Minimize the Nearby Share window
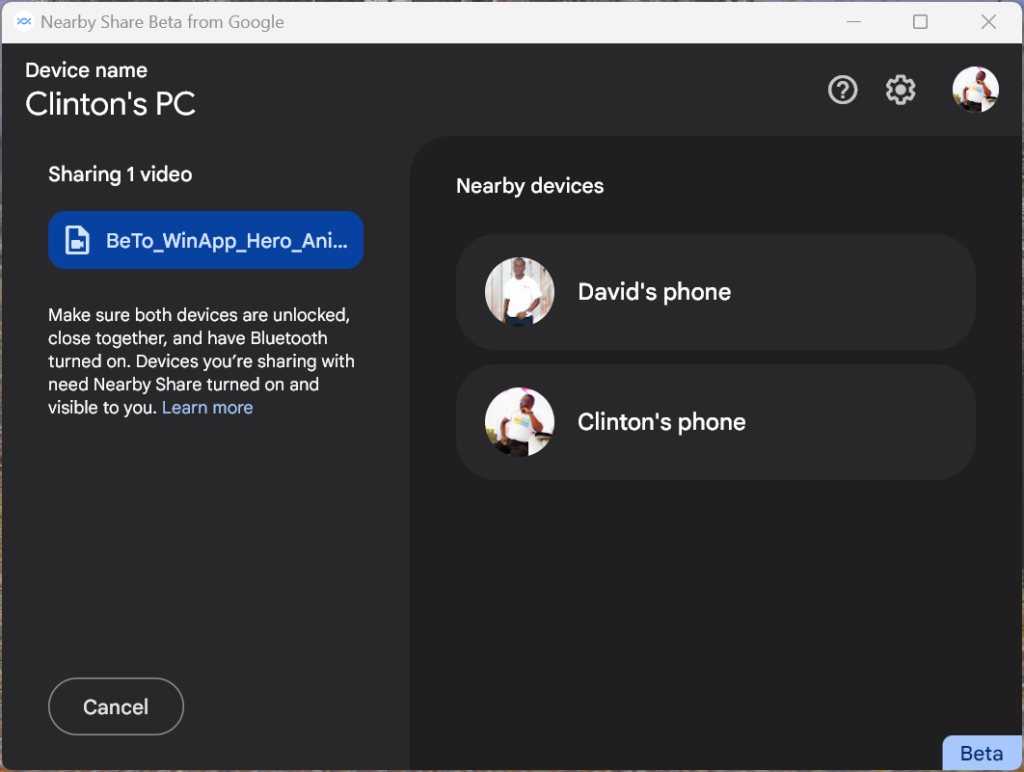 853,22
